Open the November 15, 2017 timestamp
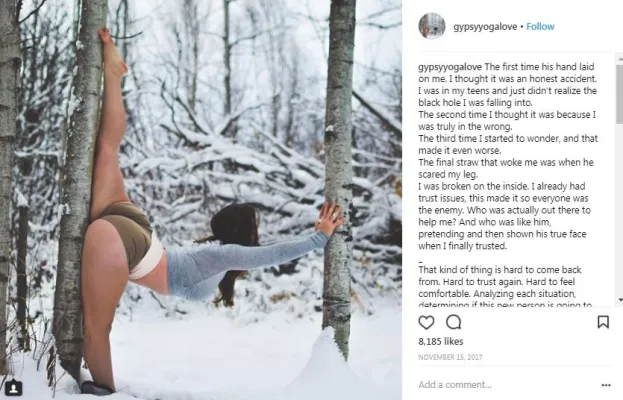This screenshot has height=400, width=623. coord(450,357)
